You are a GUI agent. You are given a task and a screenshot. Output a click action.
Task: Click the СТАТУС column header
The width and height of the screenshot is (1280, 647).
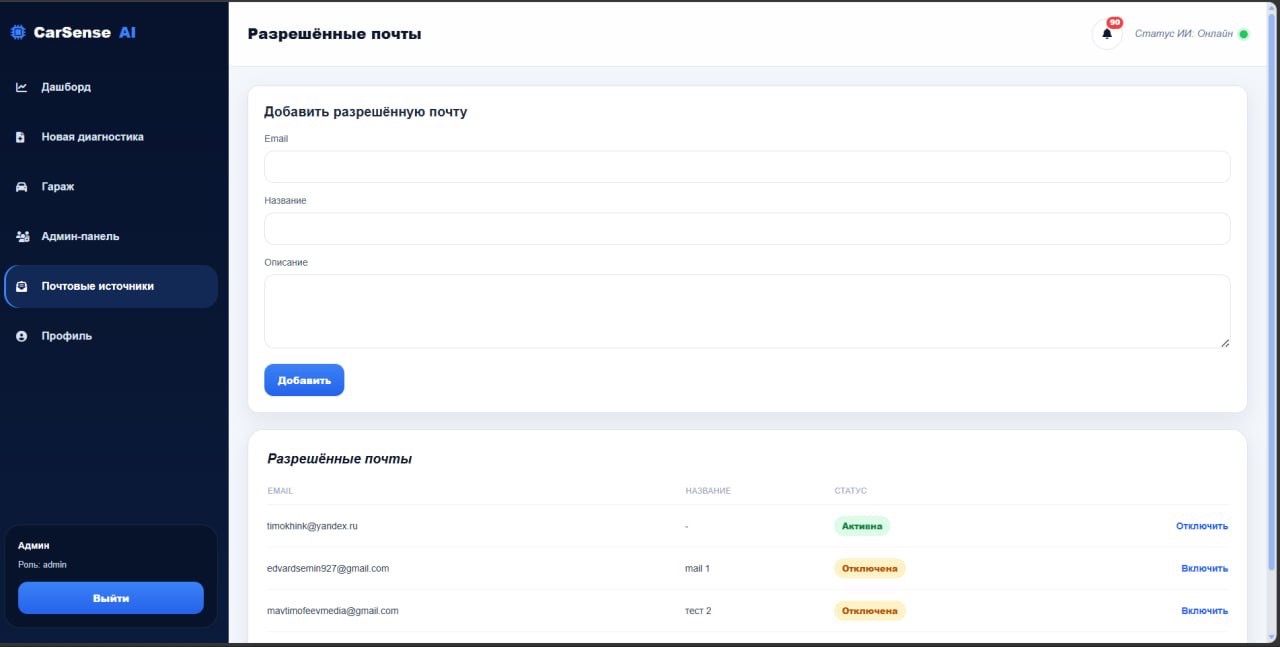851,491
